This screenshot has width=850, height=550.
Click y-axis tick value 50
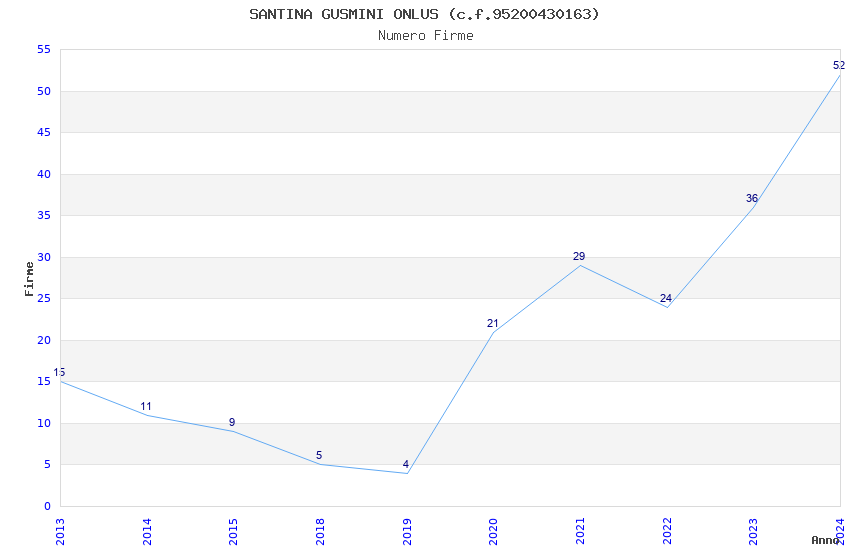44,91
